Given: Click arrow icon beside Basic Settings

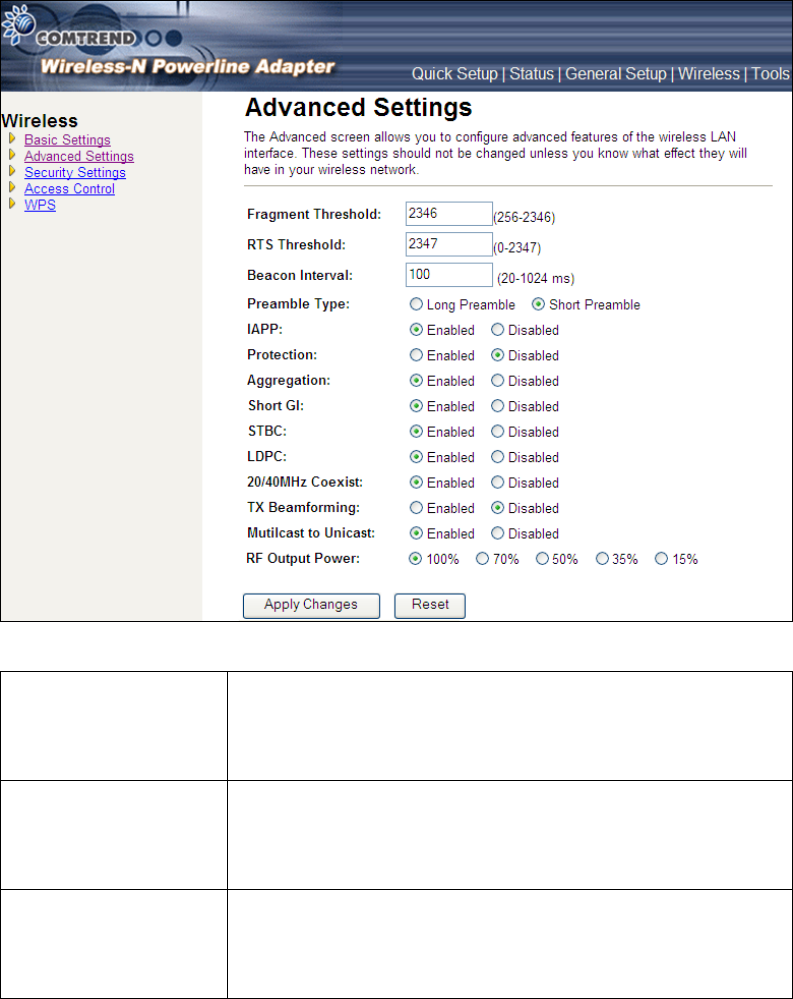Looking at the screenshot, I should (12, 138).
